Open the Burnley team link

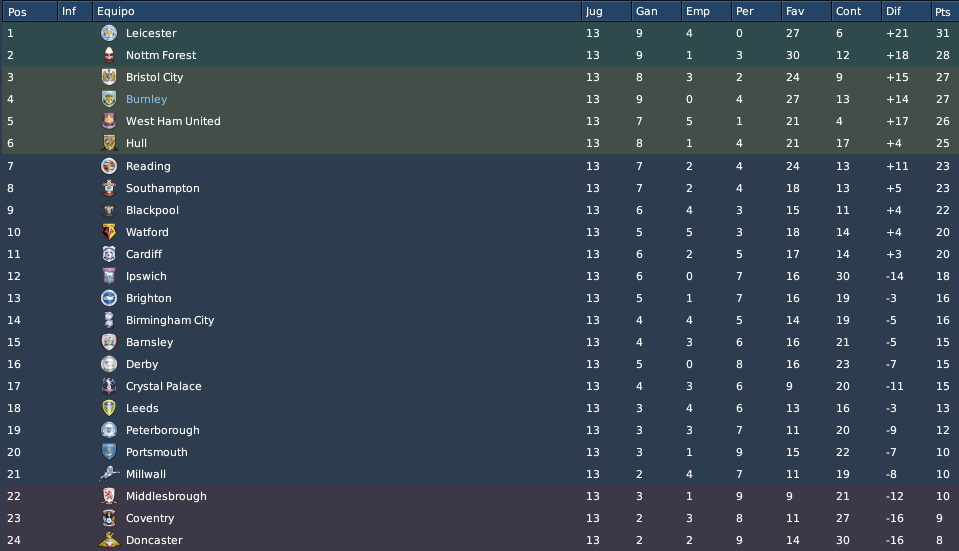(x=146, y=99)
